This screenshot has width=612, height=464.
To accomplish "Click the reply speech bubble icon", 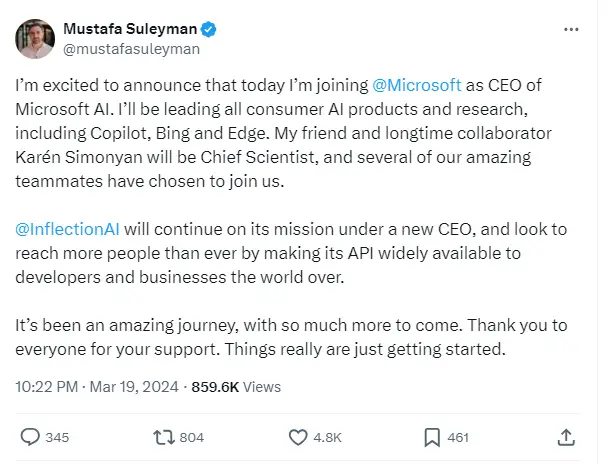I will 30,437.
